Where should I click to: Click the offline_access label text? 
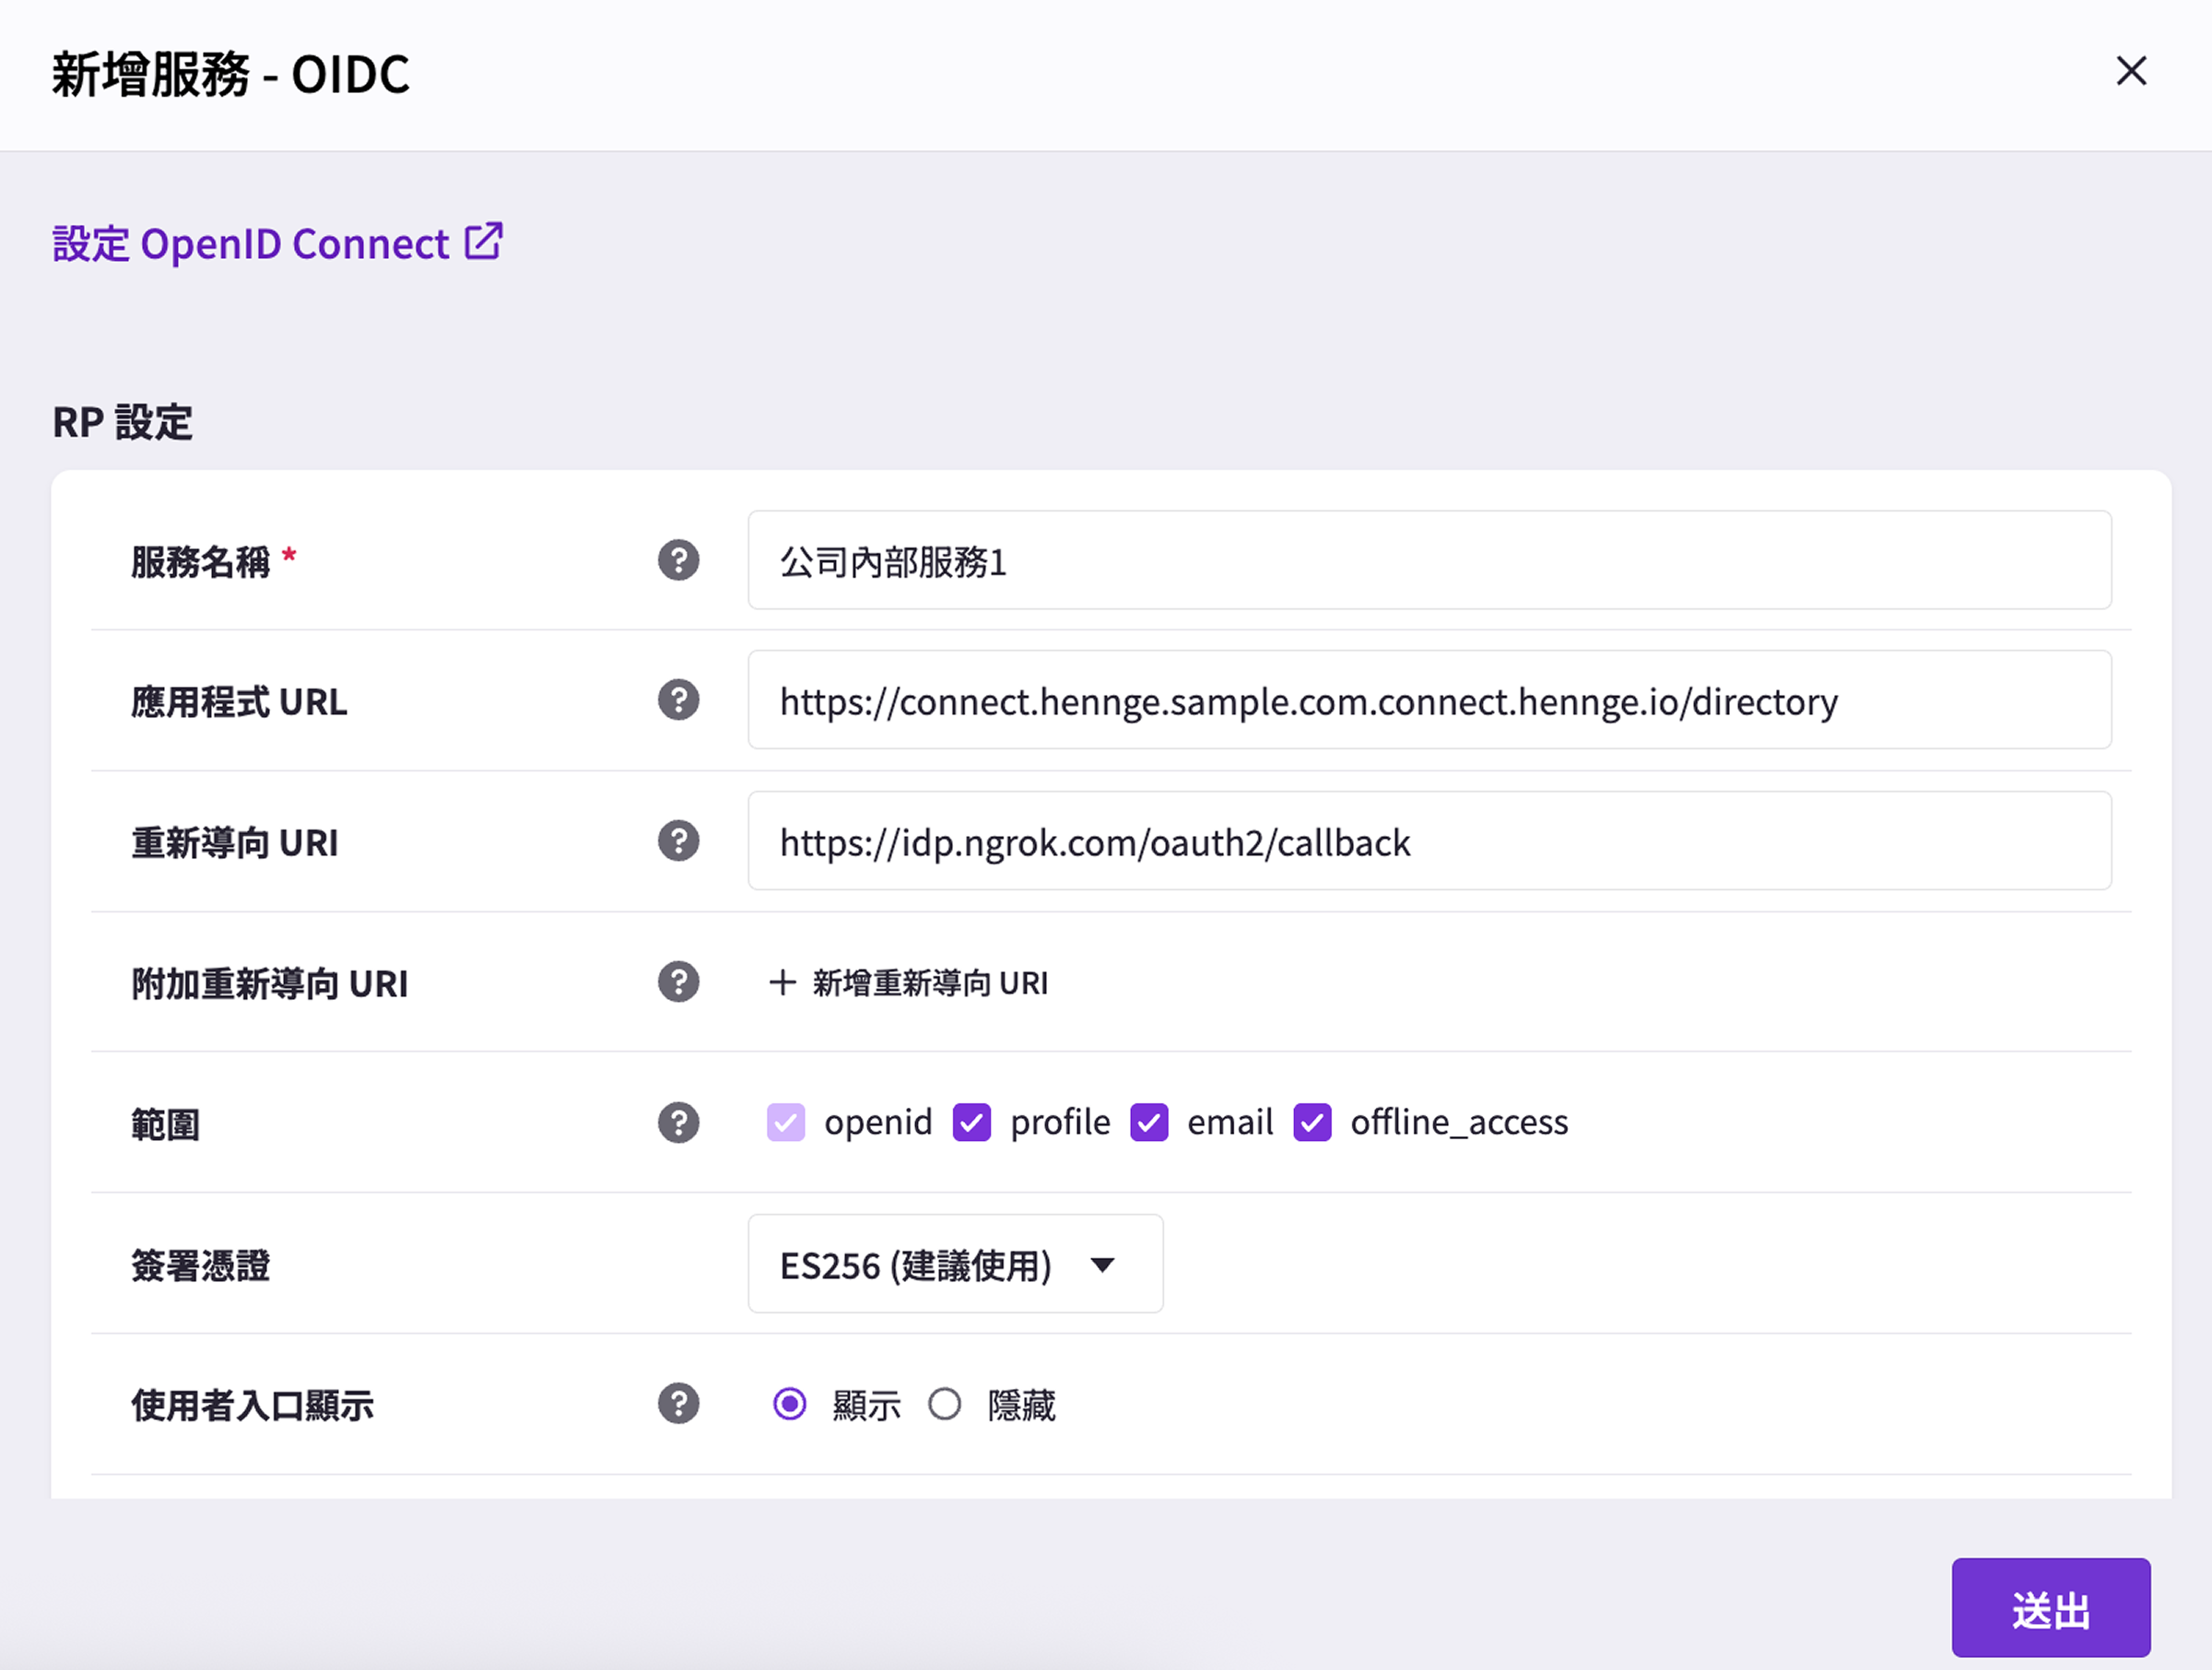click(1459, 1123)
